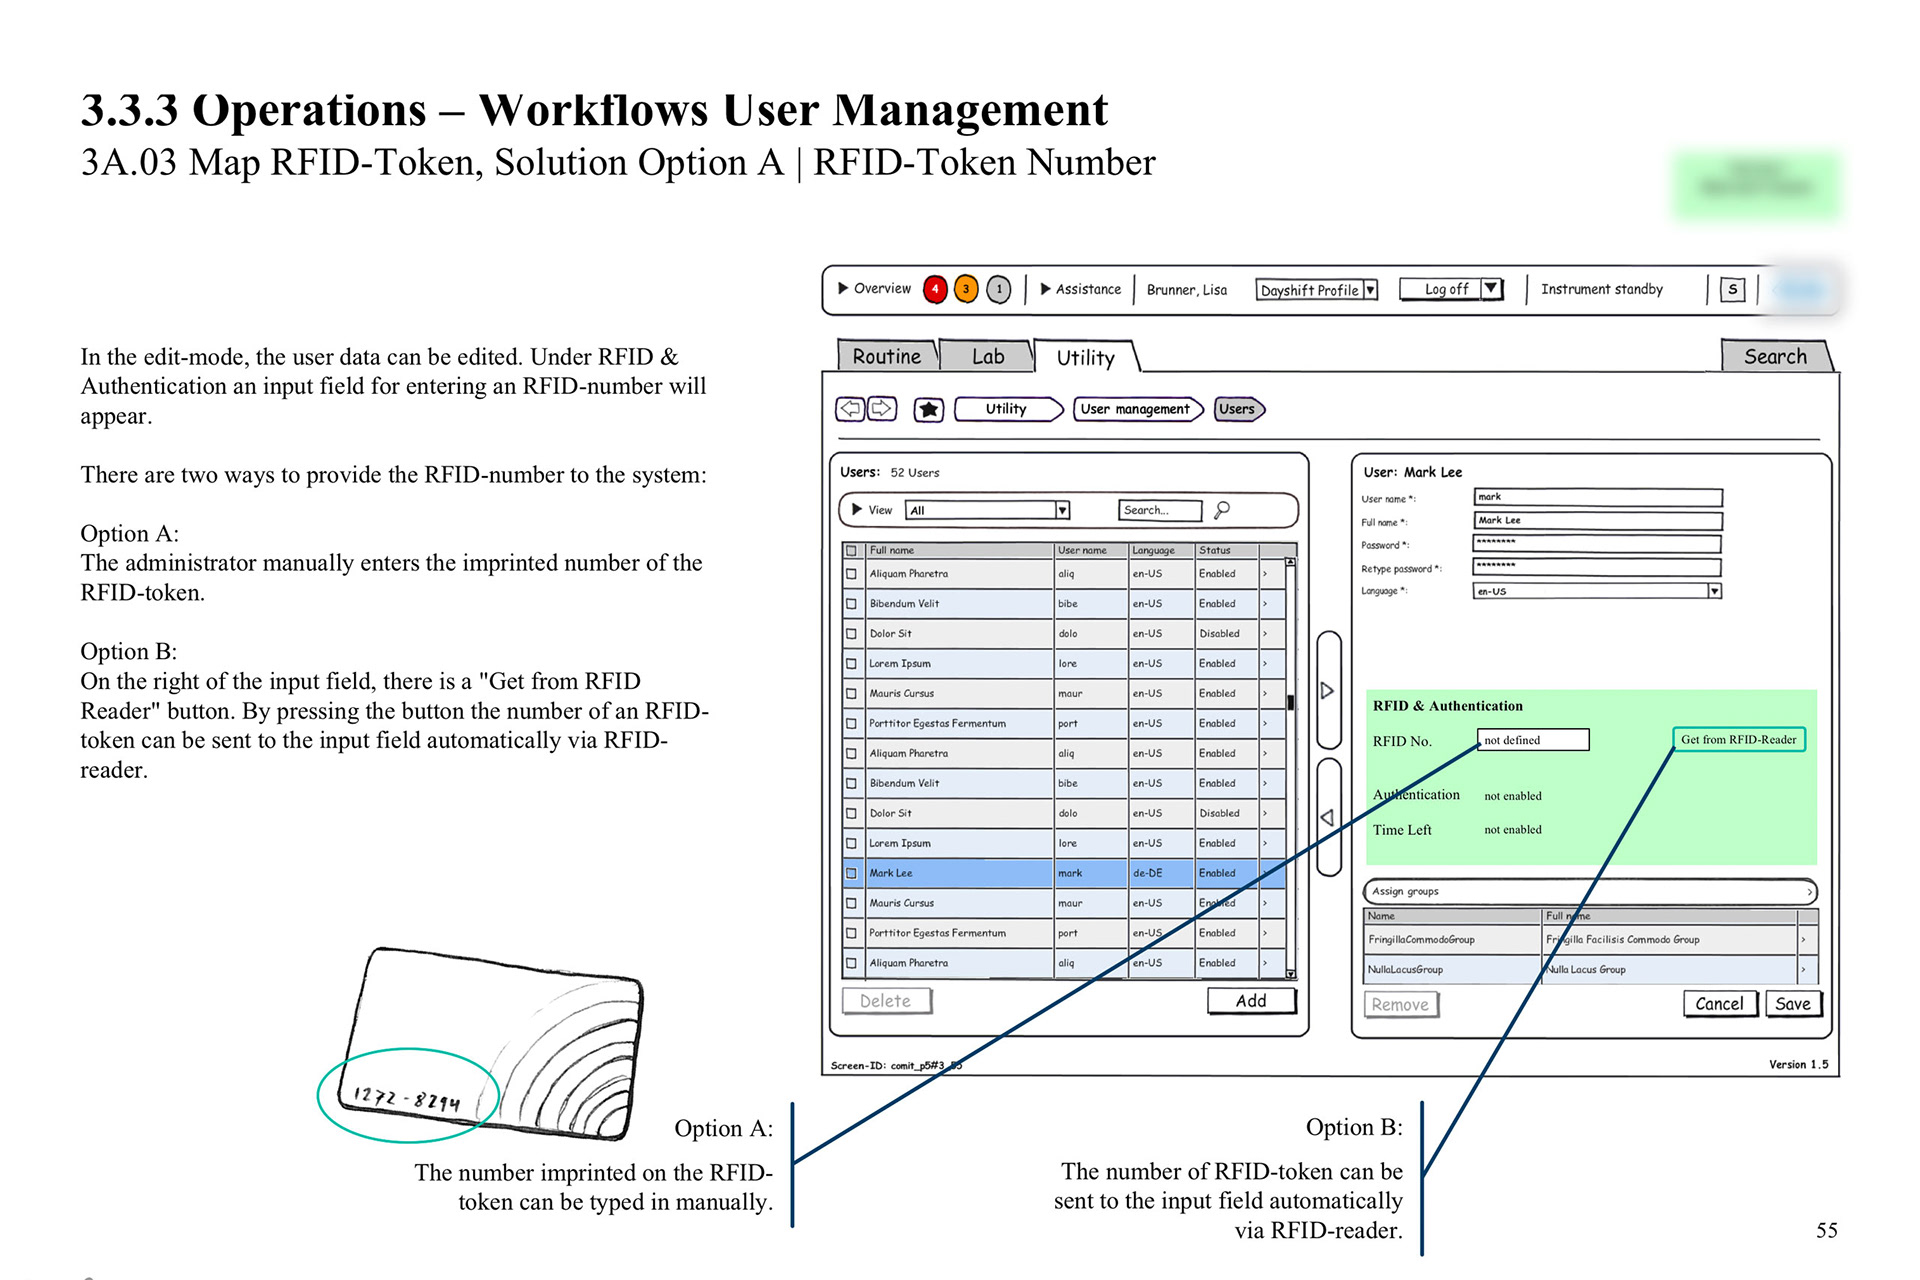This screenshot has height=1280, width=1920.
Task: Open the Search tab
Action: pos(1775,356)
